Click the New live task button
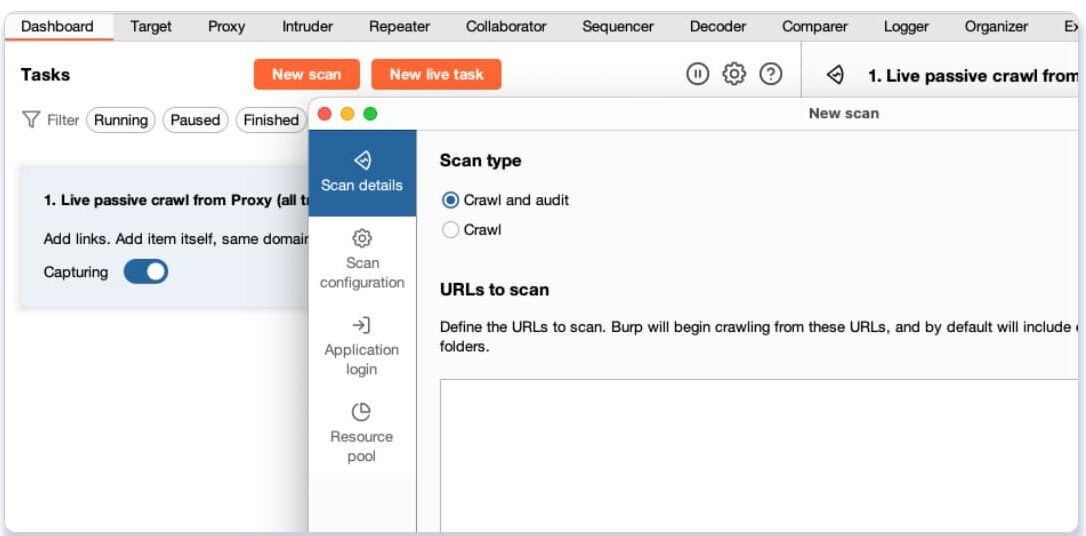Screen dimensions: 1086x536 (436, 74)
